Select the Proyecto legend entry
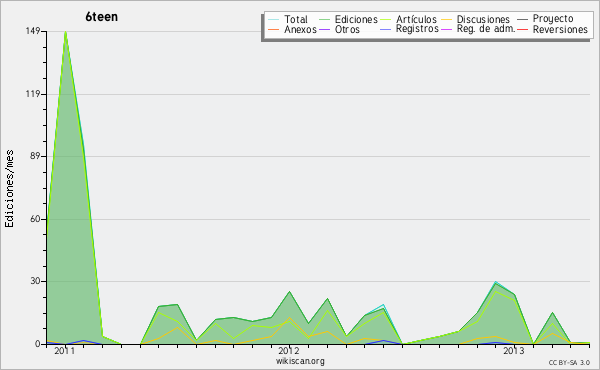Screen dimensions: 600x370 coord(545,18)
